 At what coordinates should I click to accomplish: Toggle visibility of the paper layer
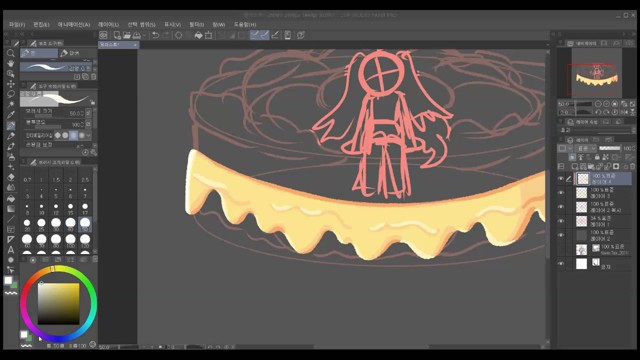tap(561, 264)
